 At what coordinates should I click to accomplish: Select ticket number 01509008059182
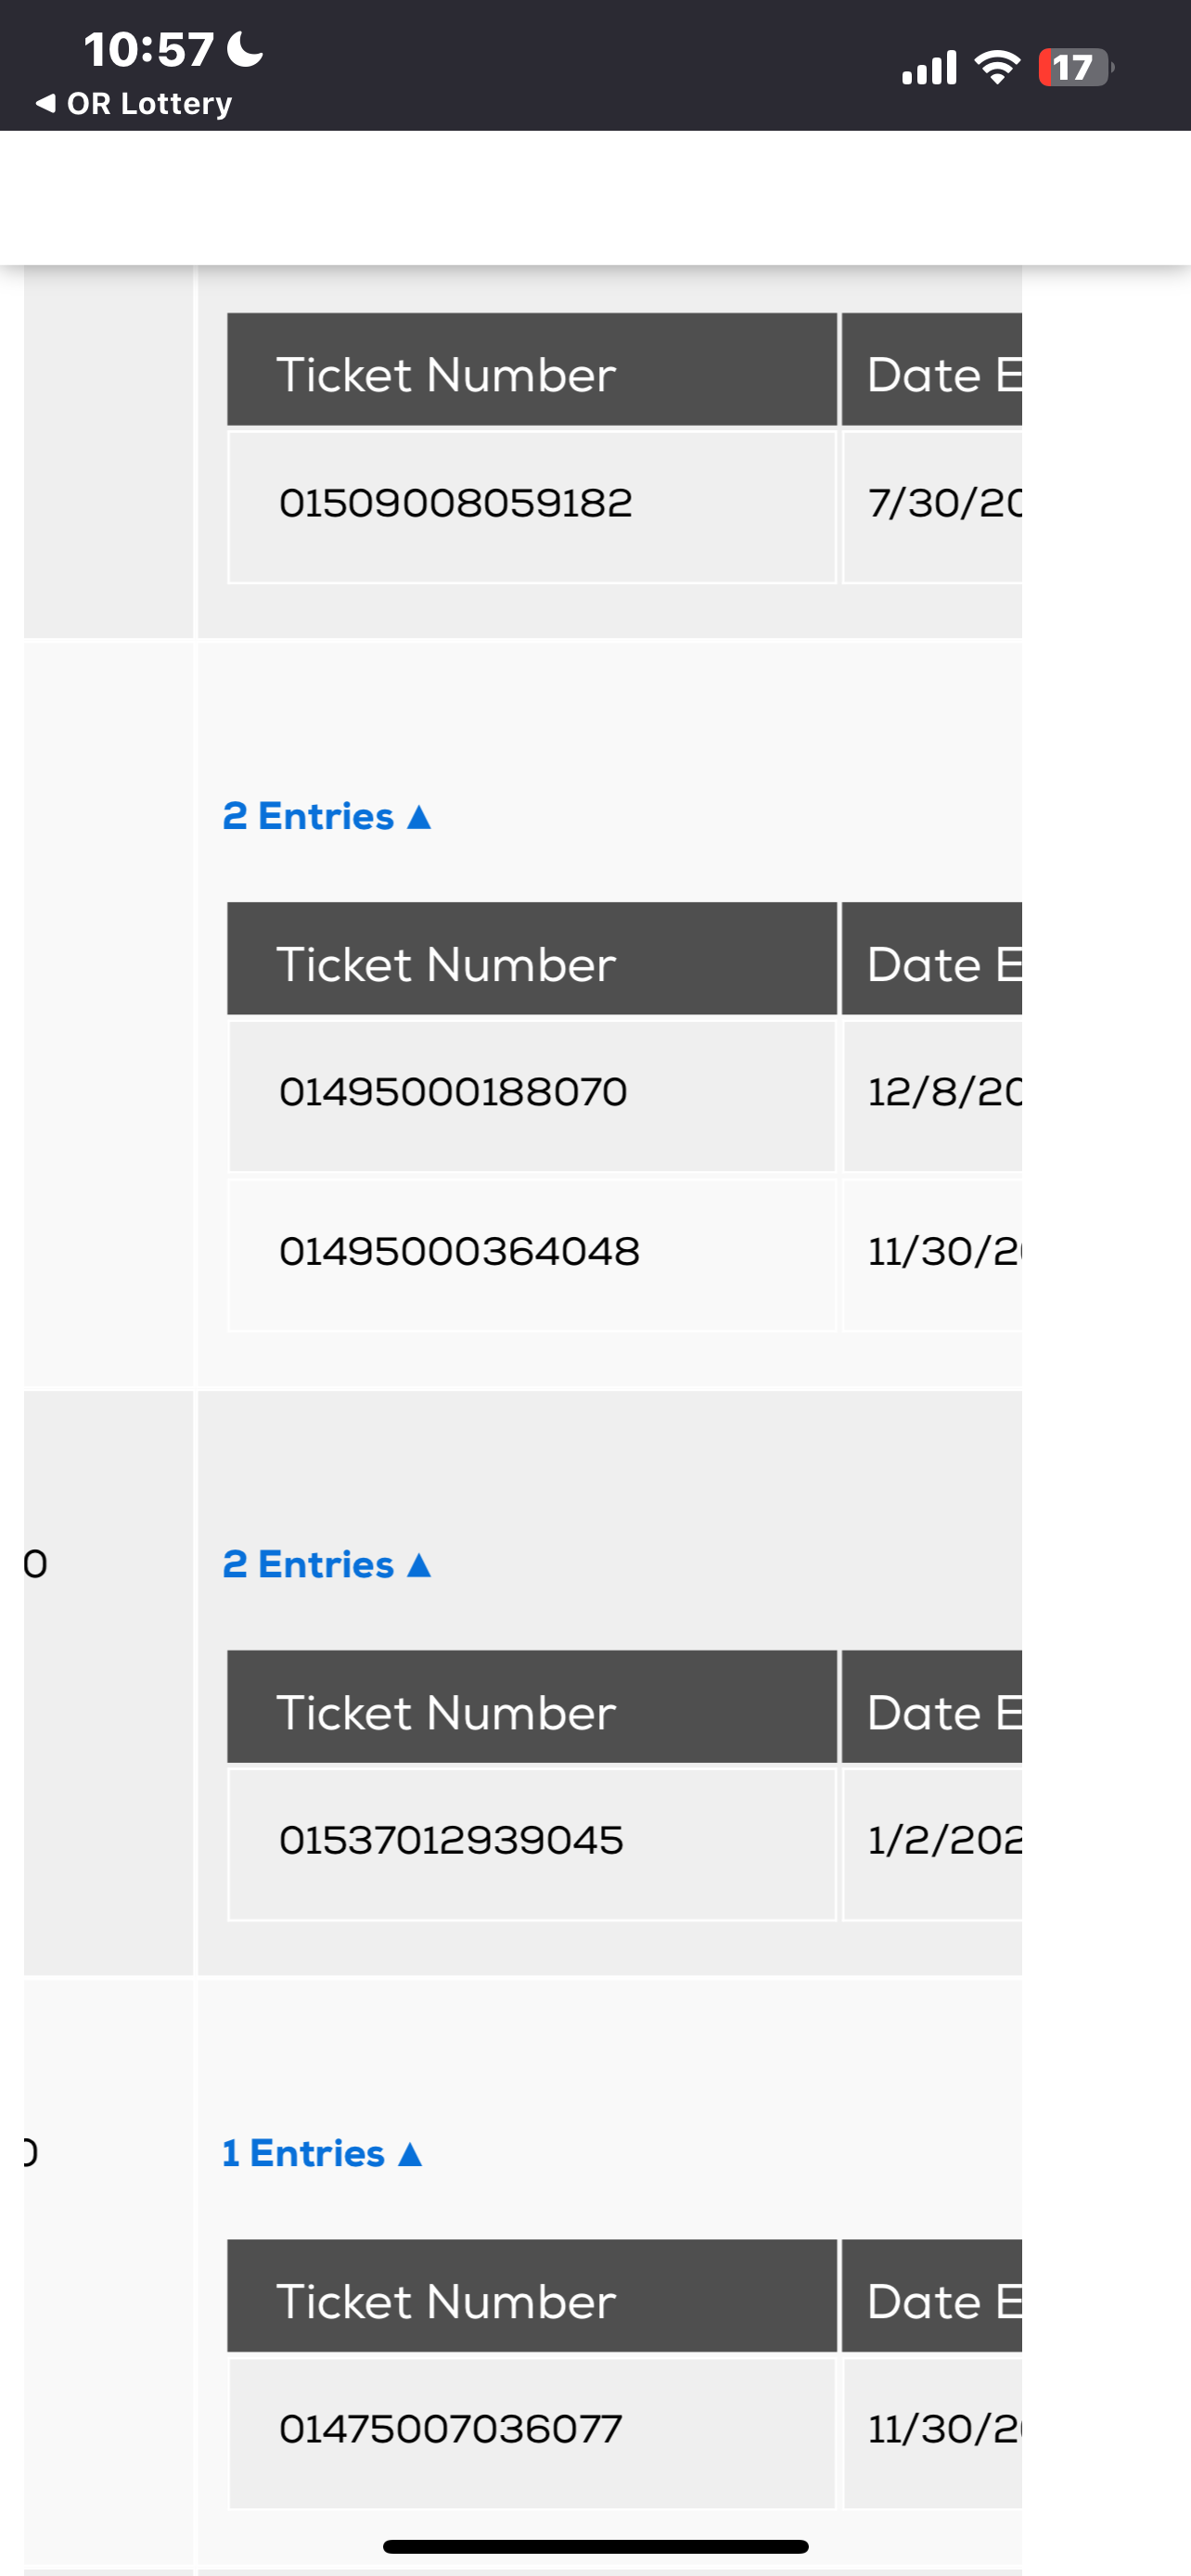455,503
